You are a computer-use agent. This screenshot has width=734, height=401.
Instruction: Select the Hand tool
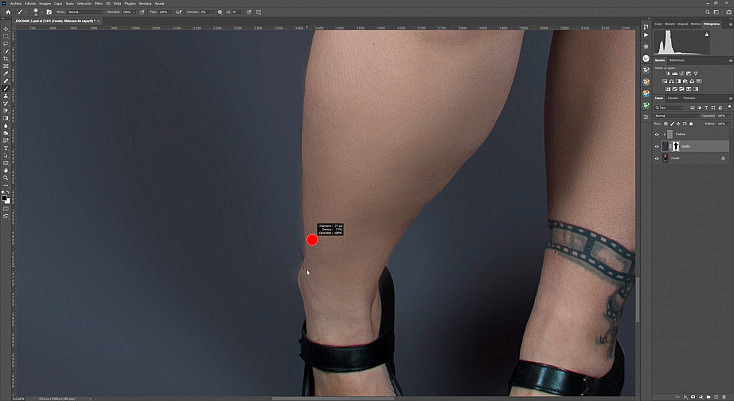coord(6,171)
